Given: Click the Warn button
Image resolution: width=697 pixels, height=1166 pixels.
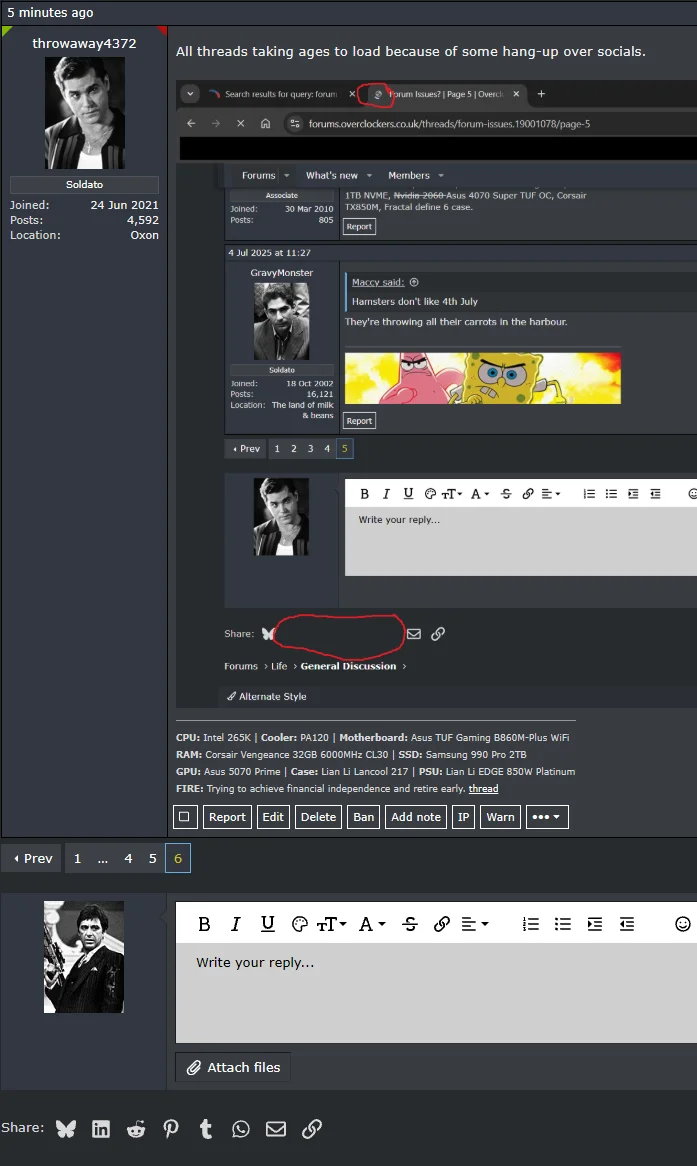Looking at the screenshot, I should [501, 816].
